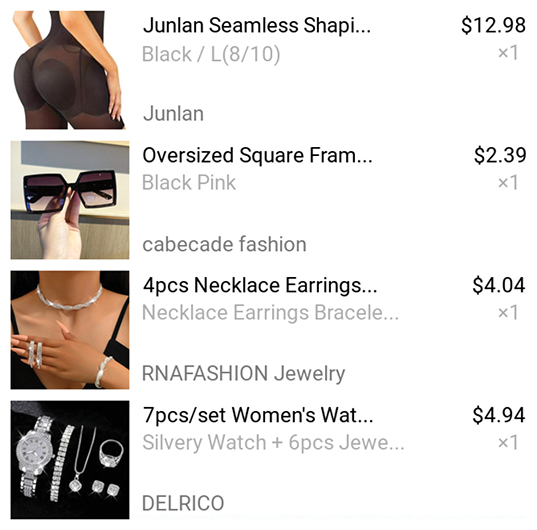The image size is (537, 530).
Task: Visit the RNAFASHION Jewelry seller name
Action: point(243,374)
